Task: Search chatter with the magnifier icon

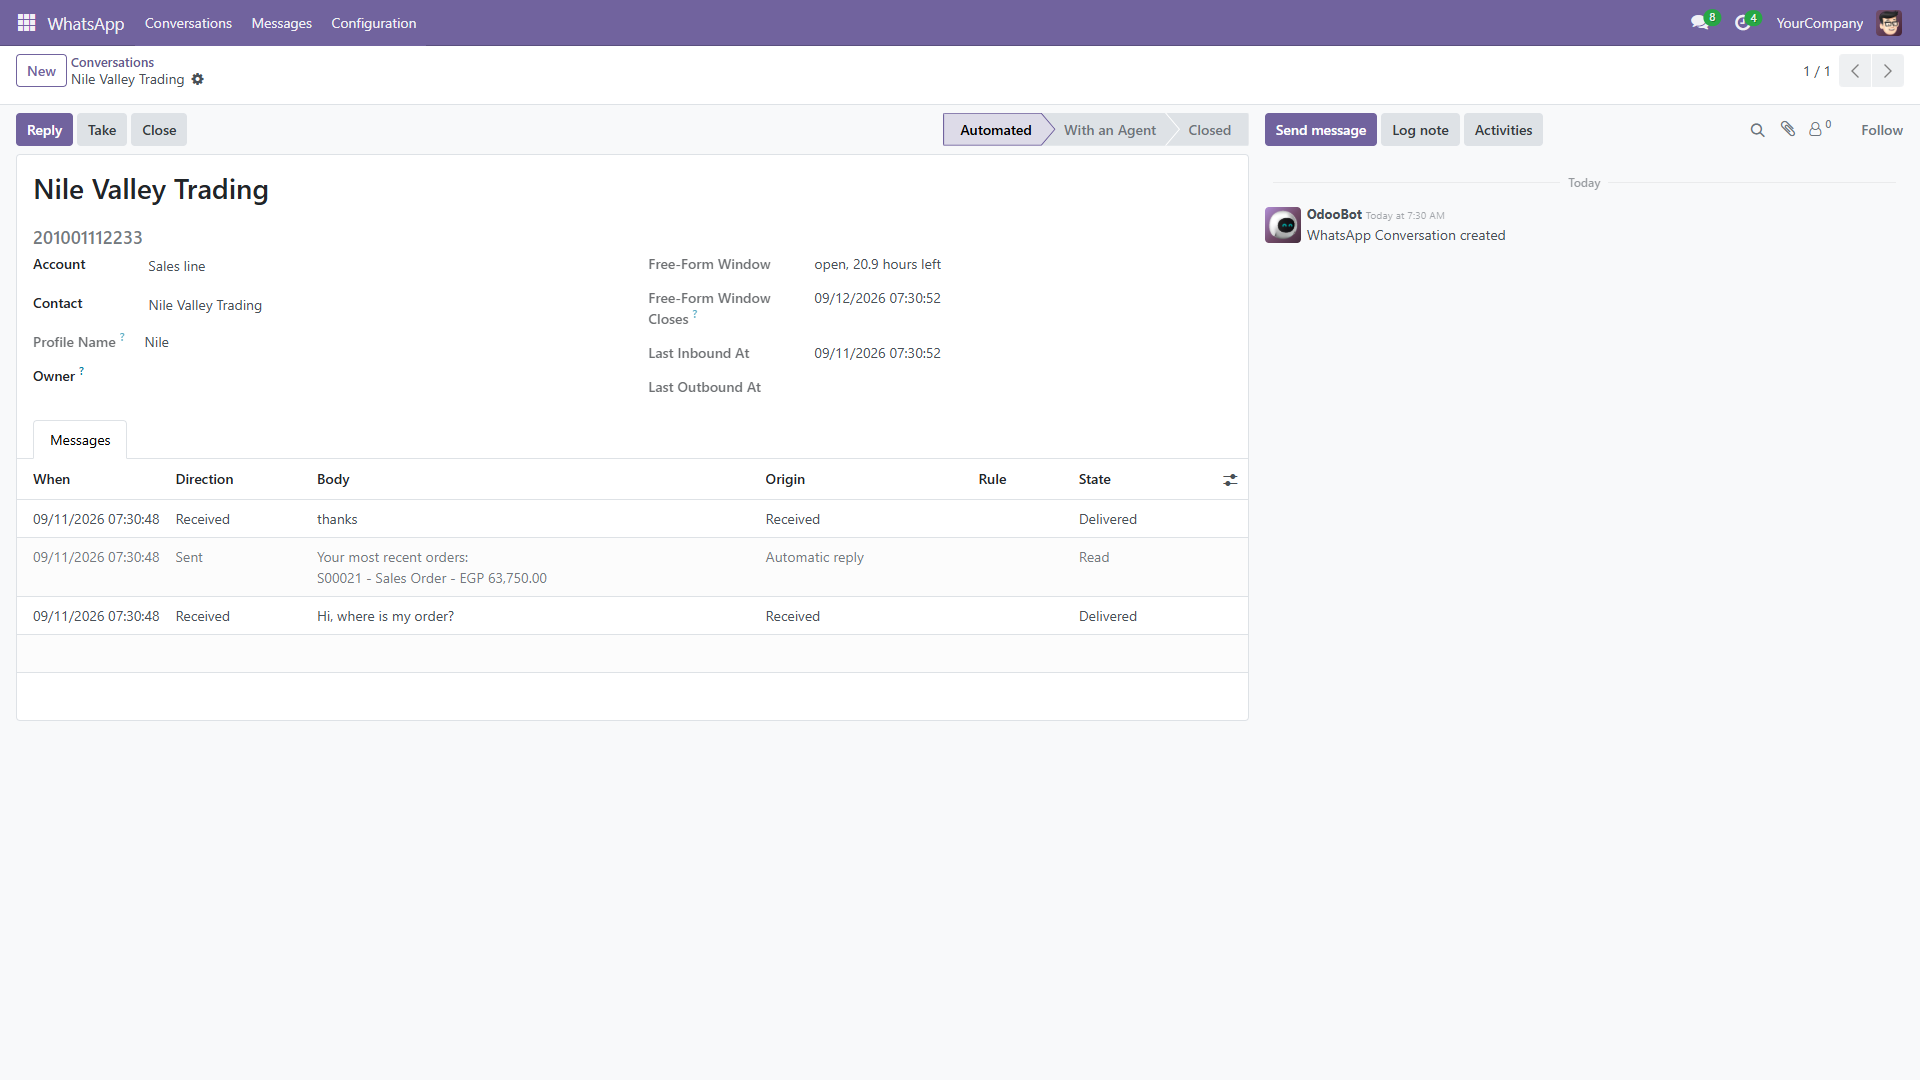Action: [1757, 130]
